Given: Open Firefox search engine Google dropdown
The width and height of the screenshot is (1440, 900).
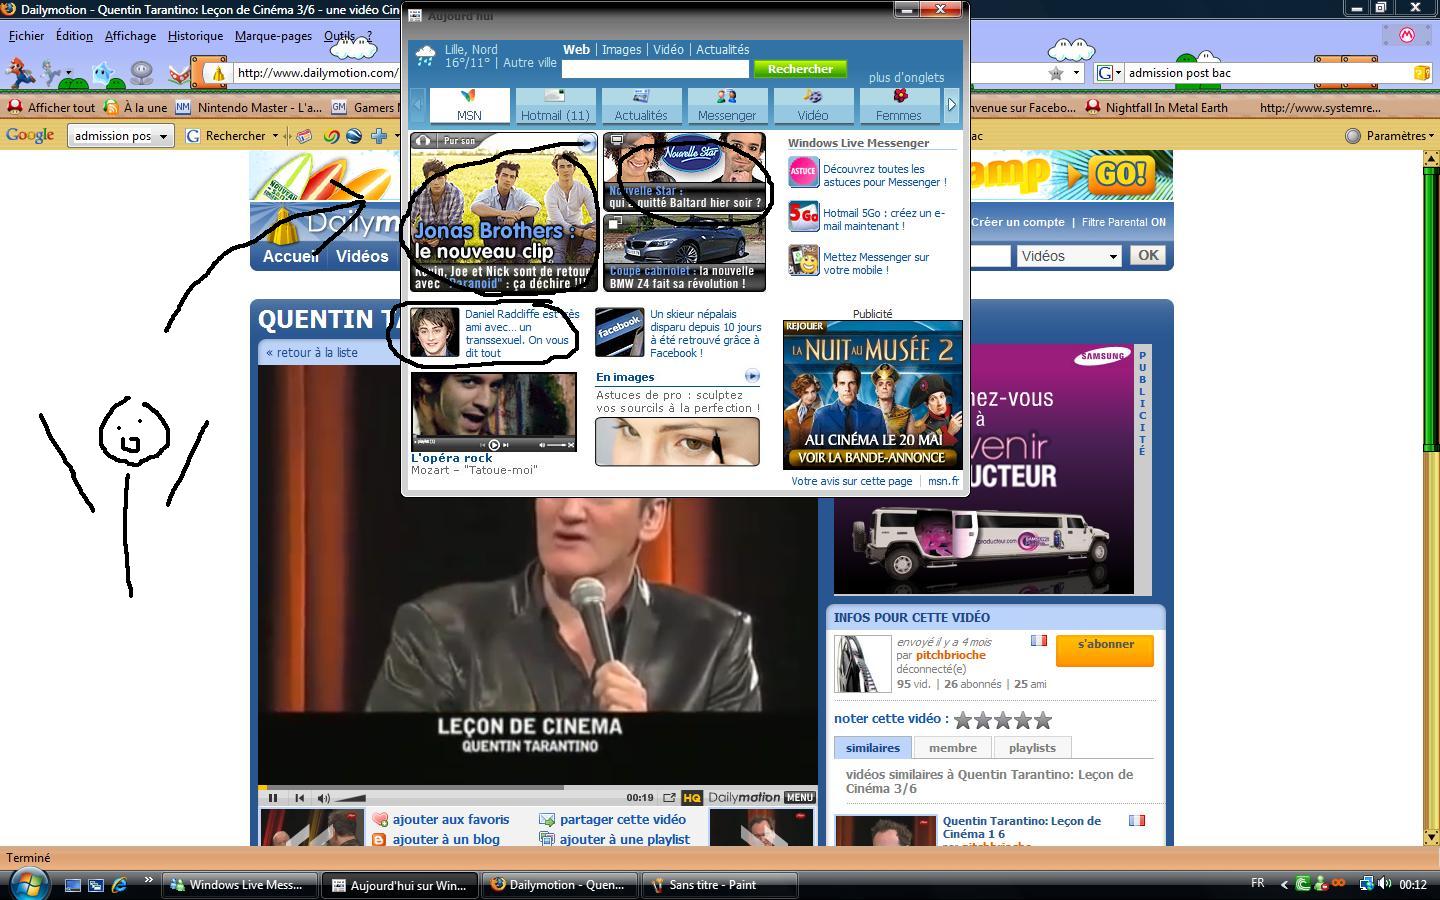Looking at the screenshot, I should (1108, 72).
